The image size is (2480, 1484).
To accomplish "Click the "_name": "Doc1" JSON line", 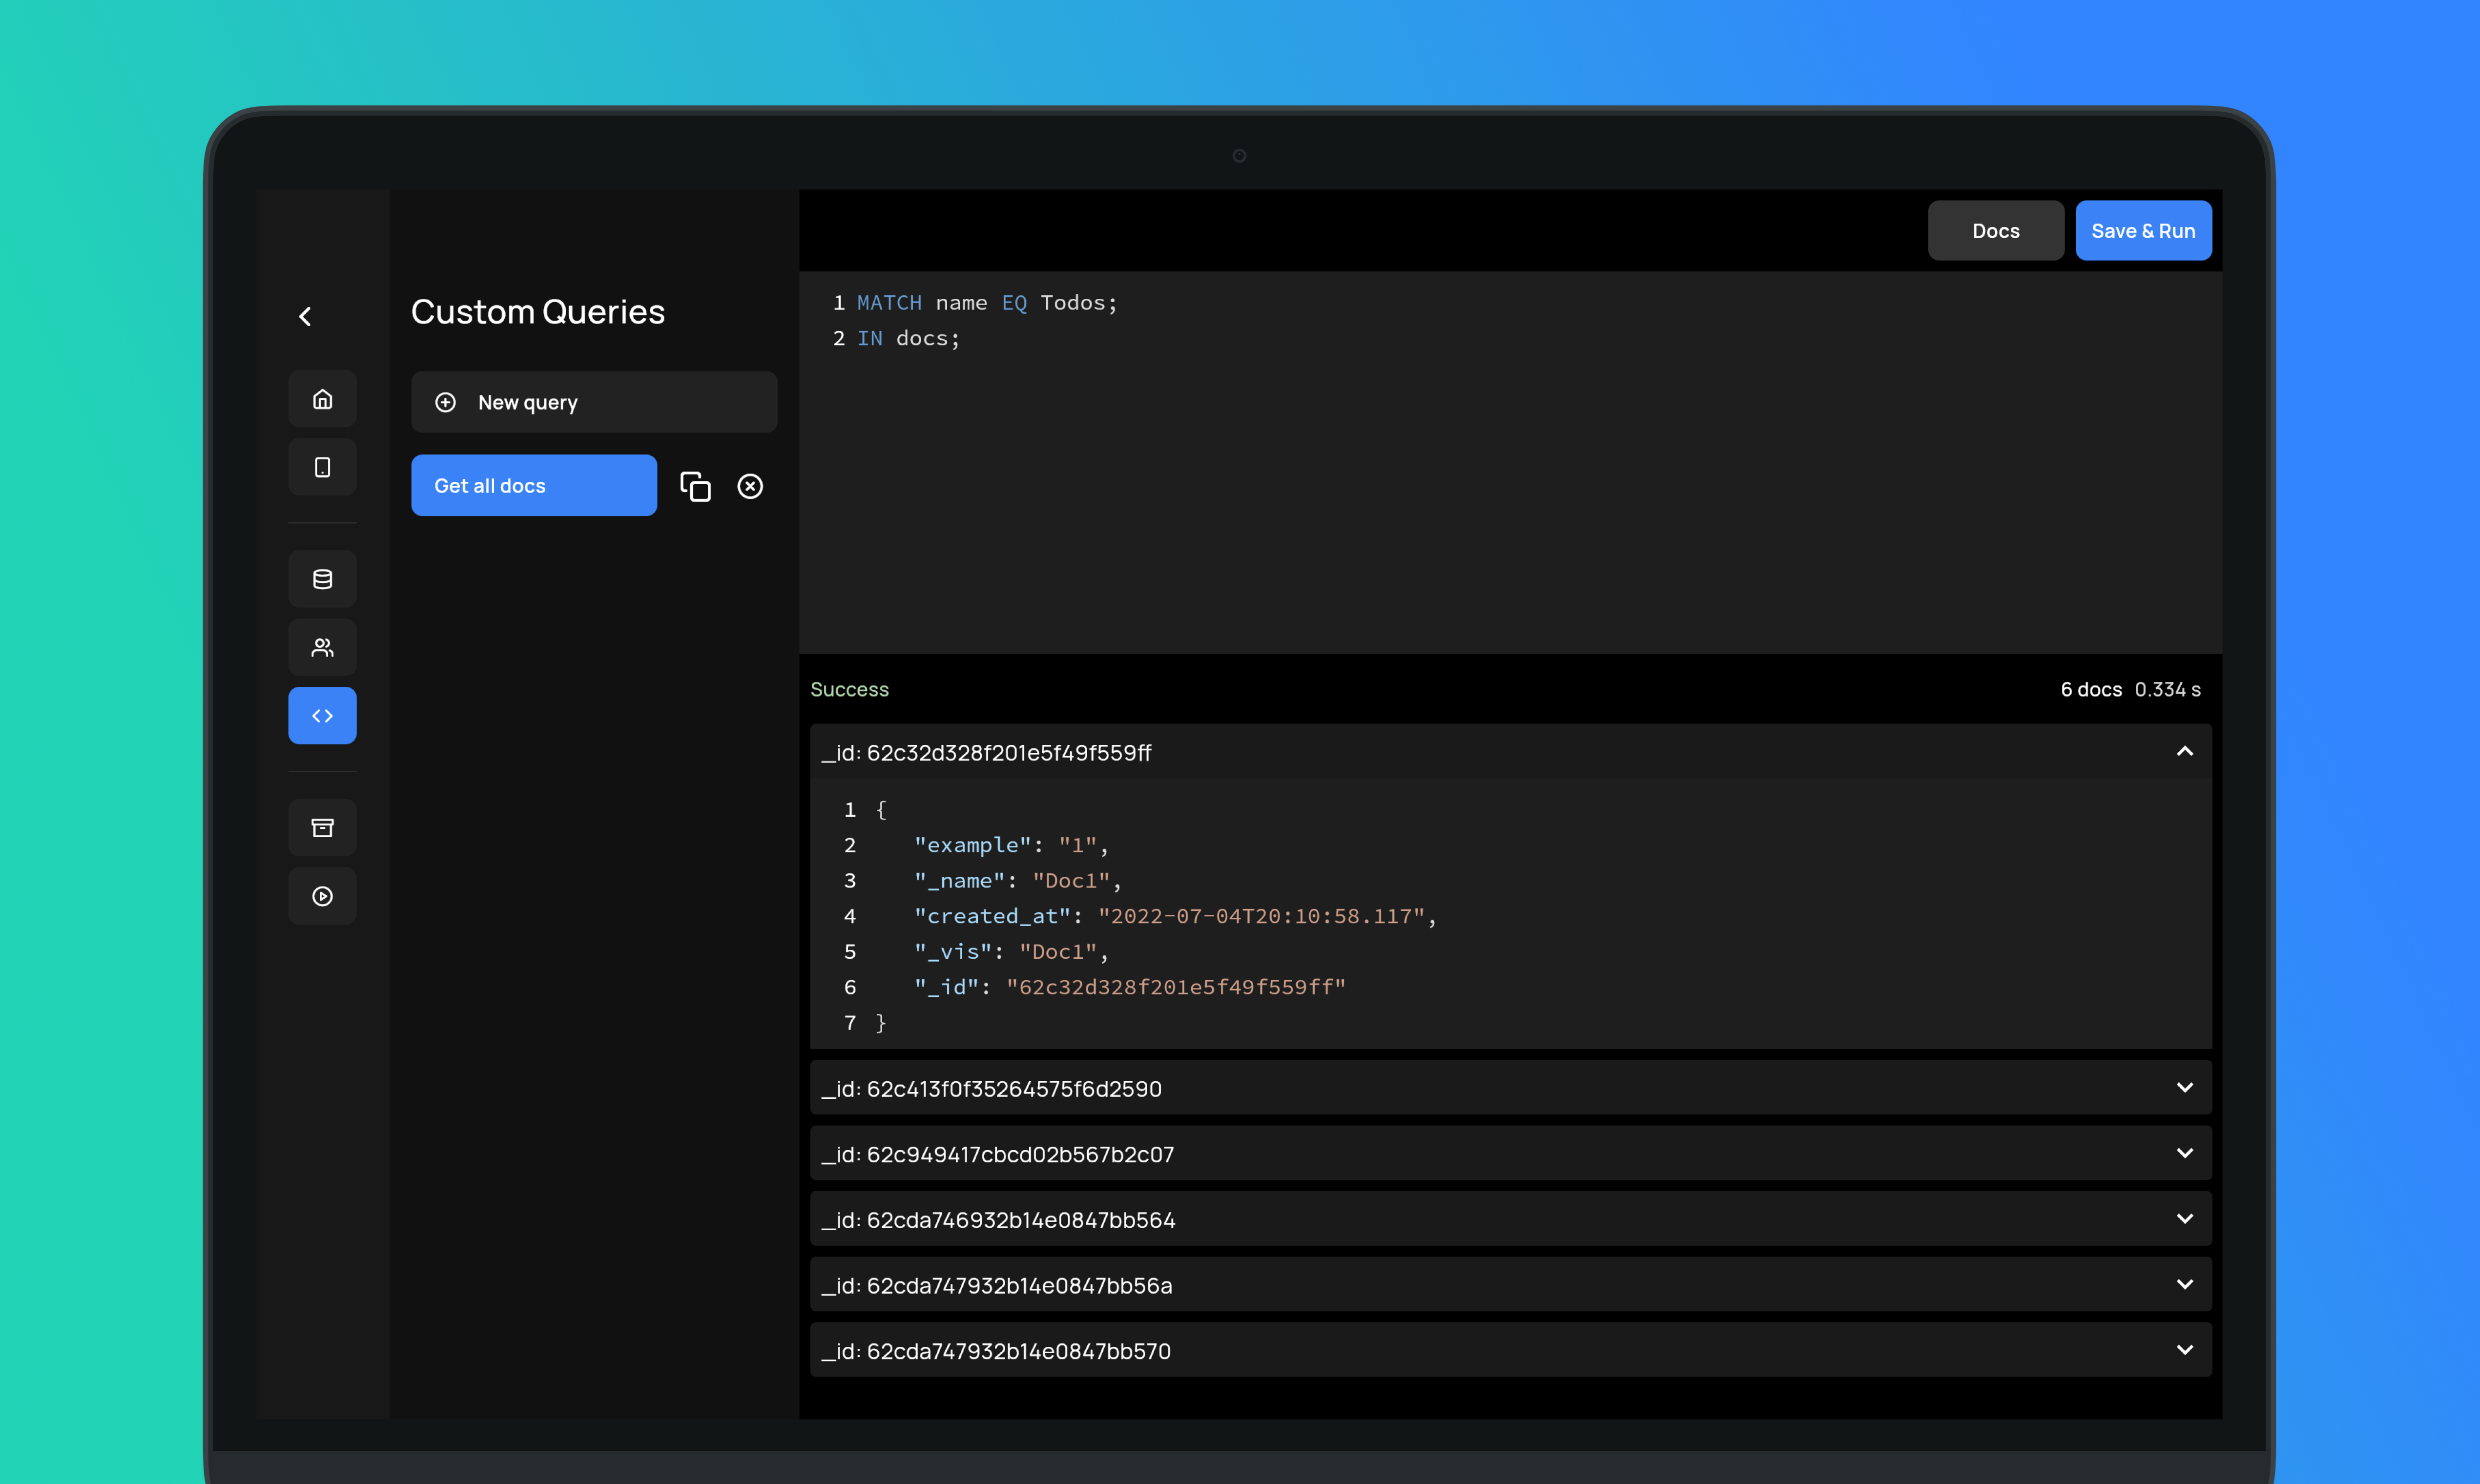I will (x=1018, y=881).
